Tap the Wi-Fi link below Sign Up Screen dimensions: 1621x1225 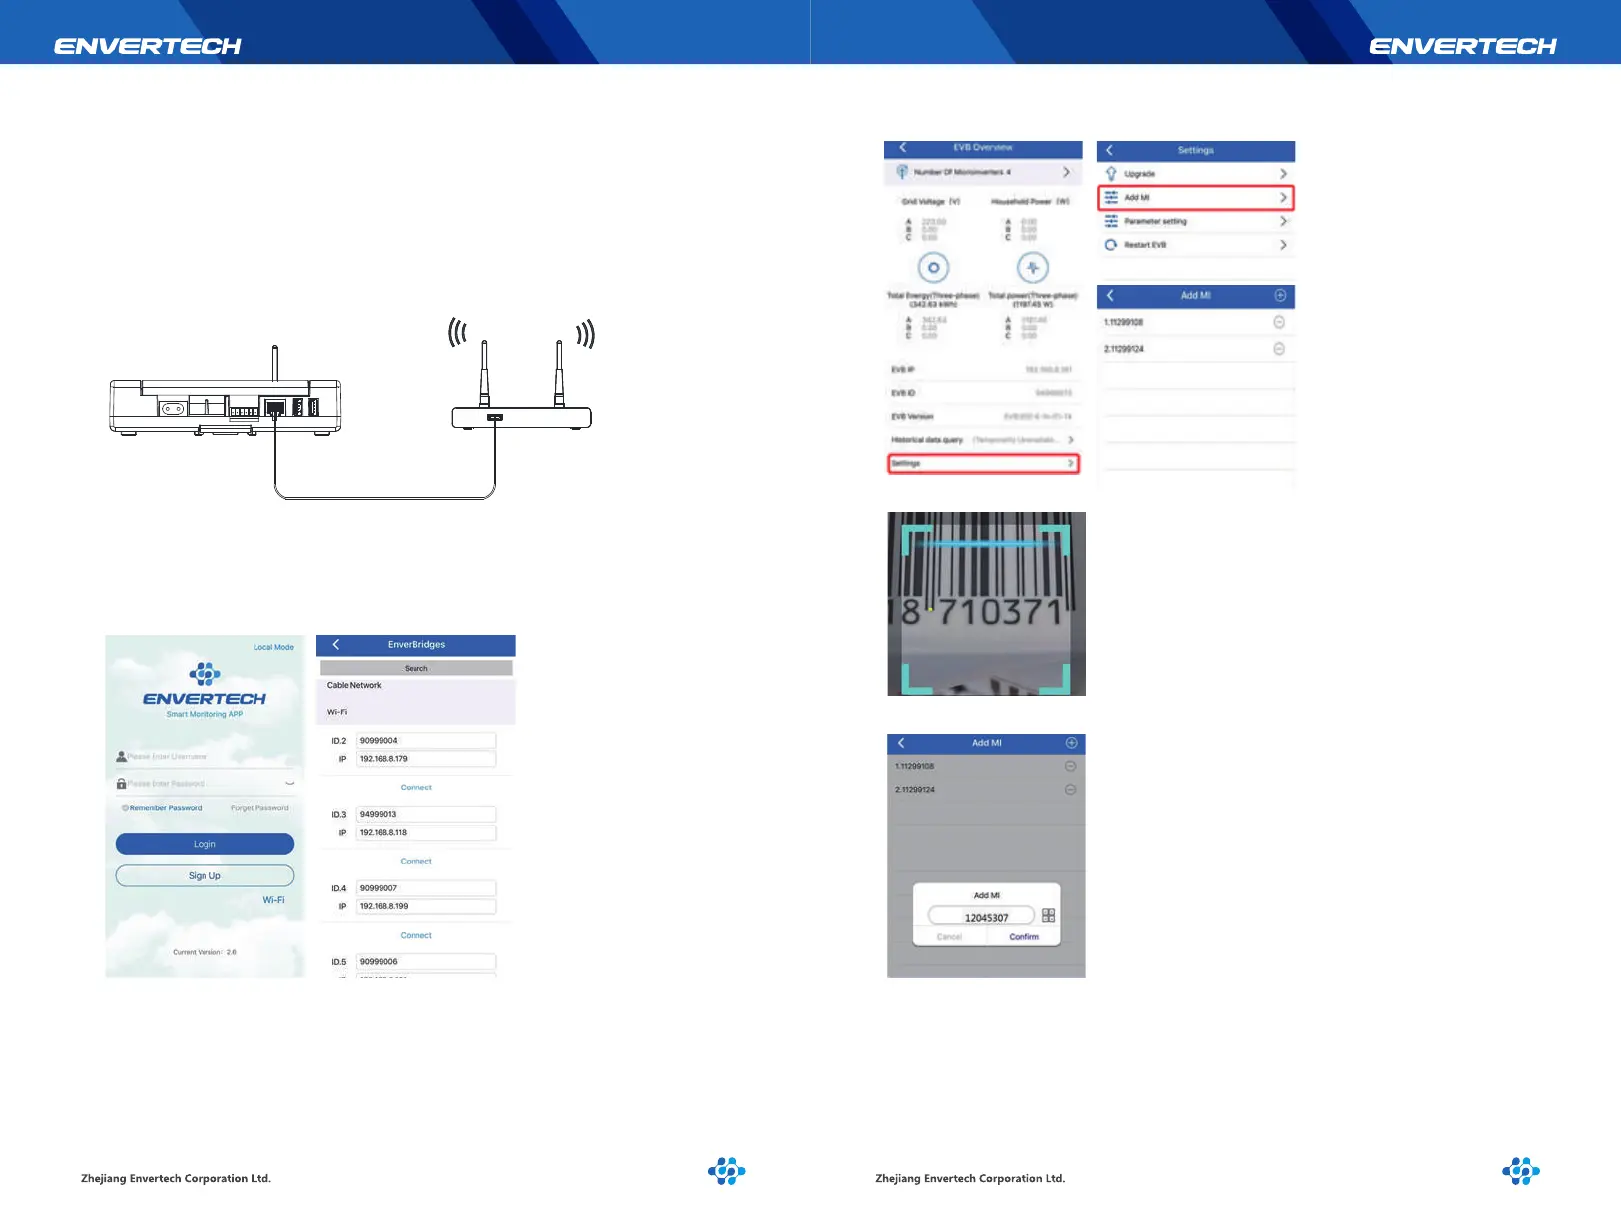click(x=273, y=900)
